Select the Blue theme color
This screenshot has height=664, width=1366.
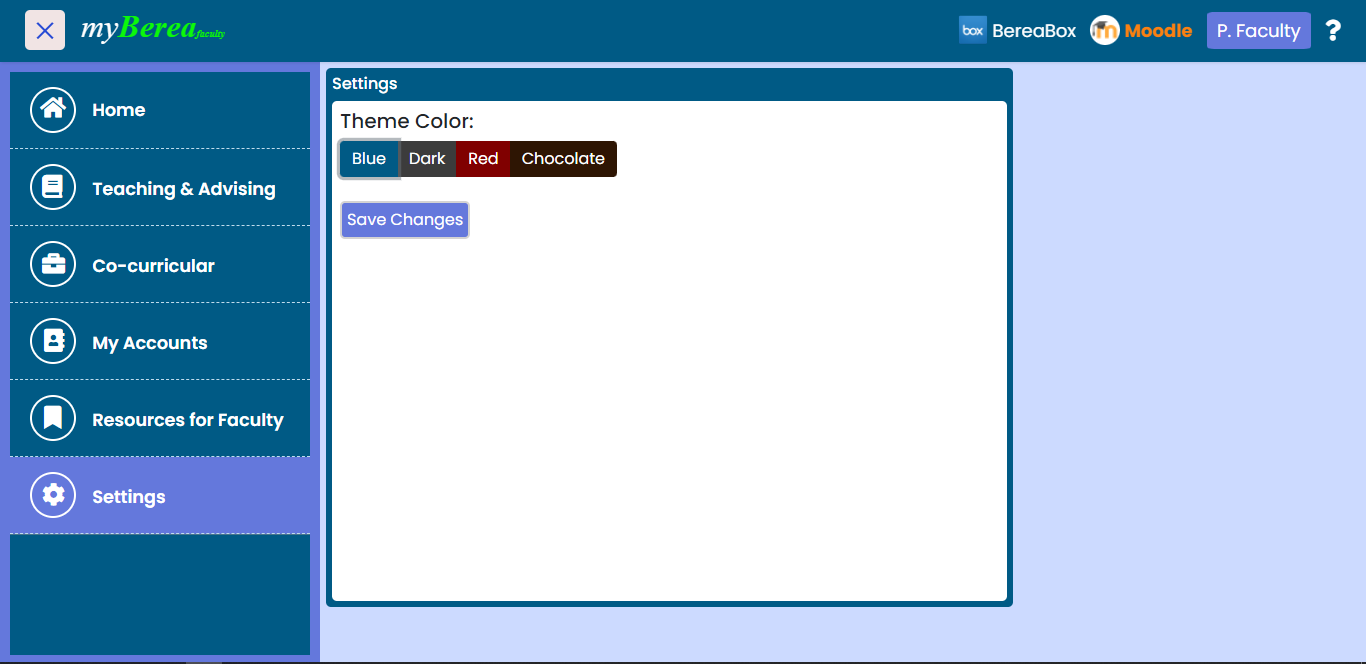pos(369,159)
